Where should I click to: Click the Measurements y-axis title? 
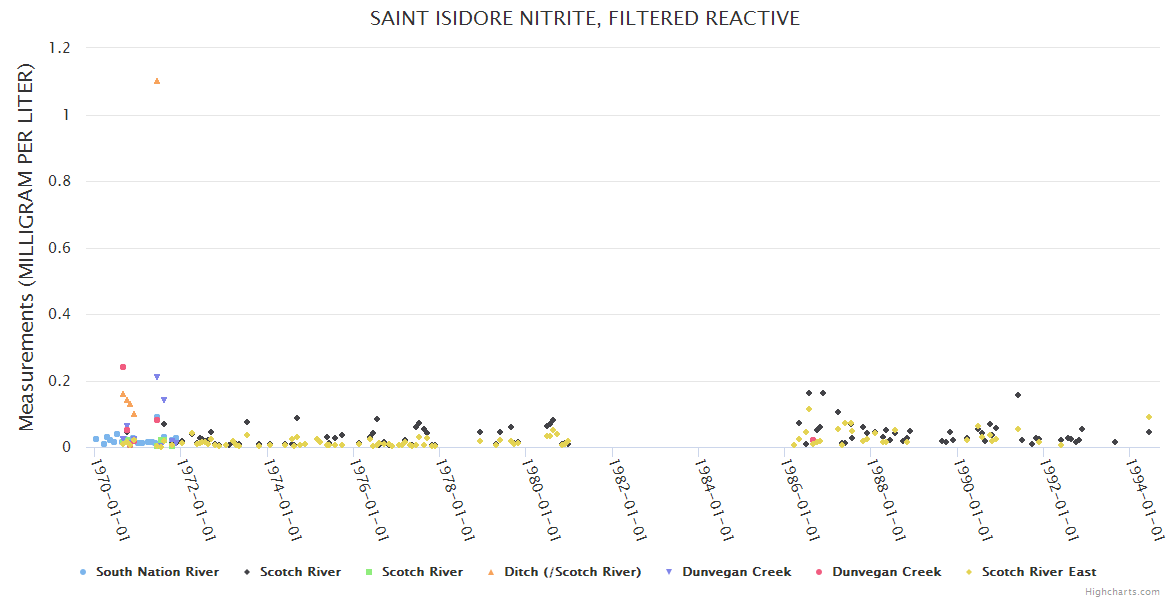(x=26, y=247)
